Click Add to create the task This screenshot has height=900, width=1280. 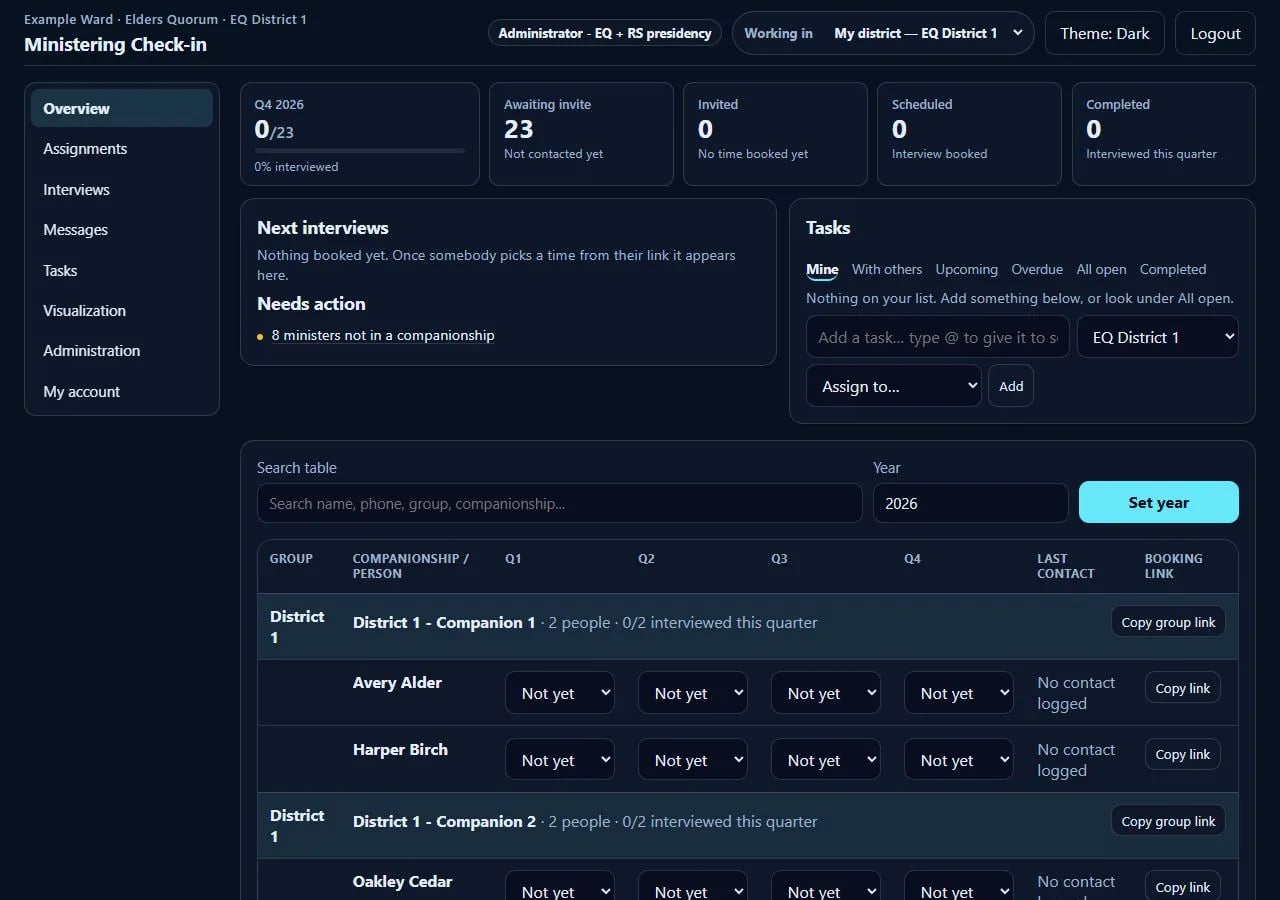pyautogui.click(x=1011, y=386)
